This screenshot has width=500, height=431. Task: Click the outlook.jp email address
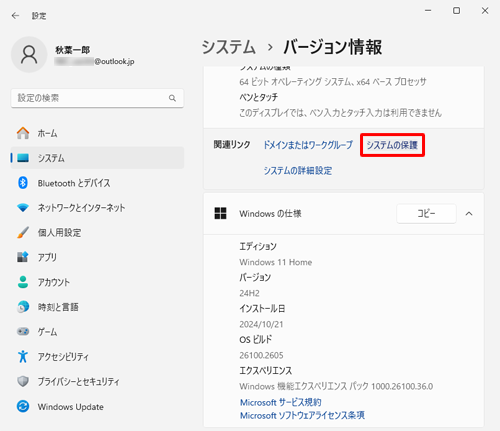[x=95, y=62]
